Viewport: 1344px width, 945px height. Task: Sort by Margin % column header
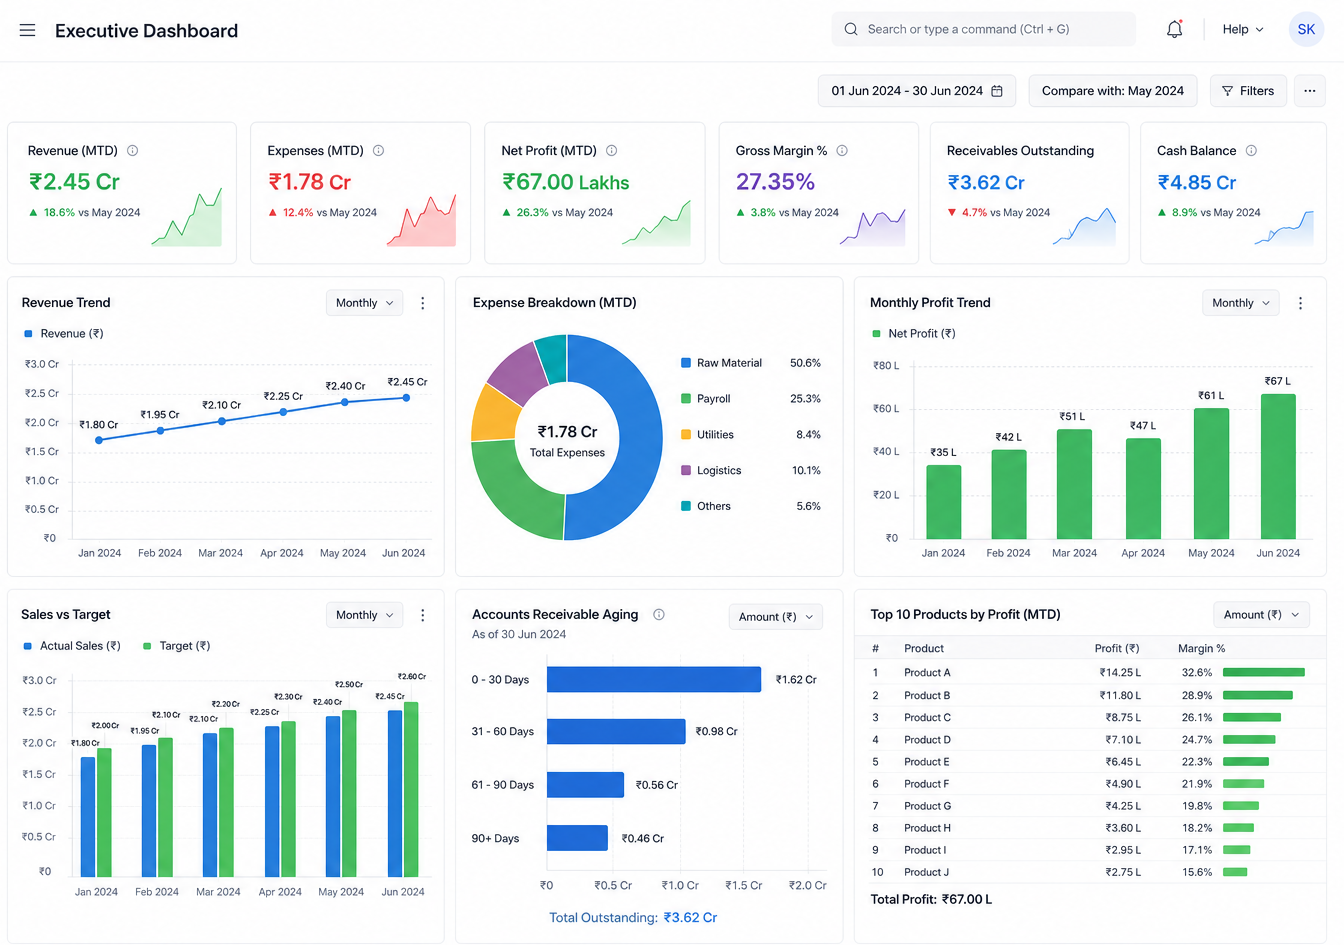coord(1201,649)
